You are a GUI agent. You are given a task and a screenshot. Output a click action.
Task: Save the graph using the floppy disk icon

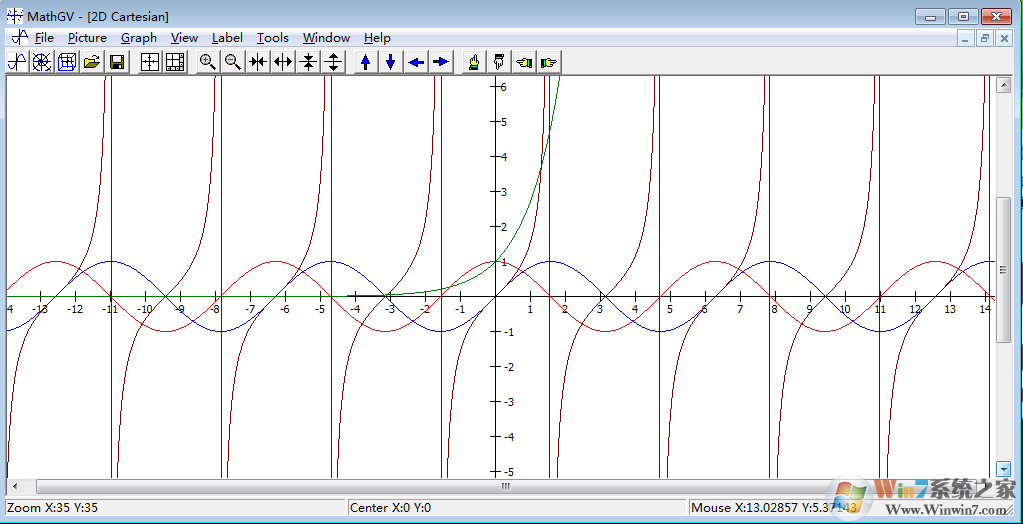[x=117, y=62]
